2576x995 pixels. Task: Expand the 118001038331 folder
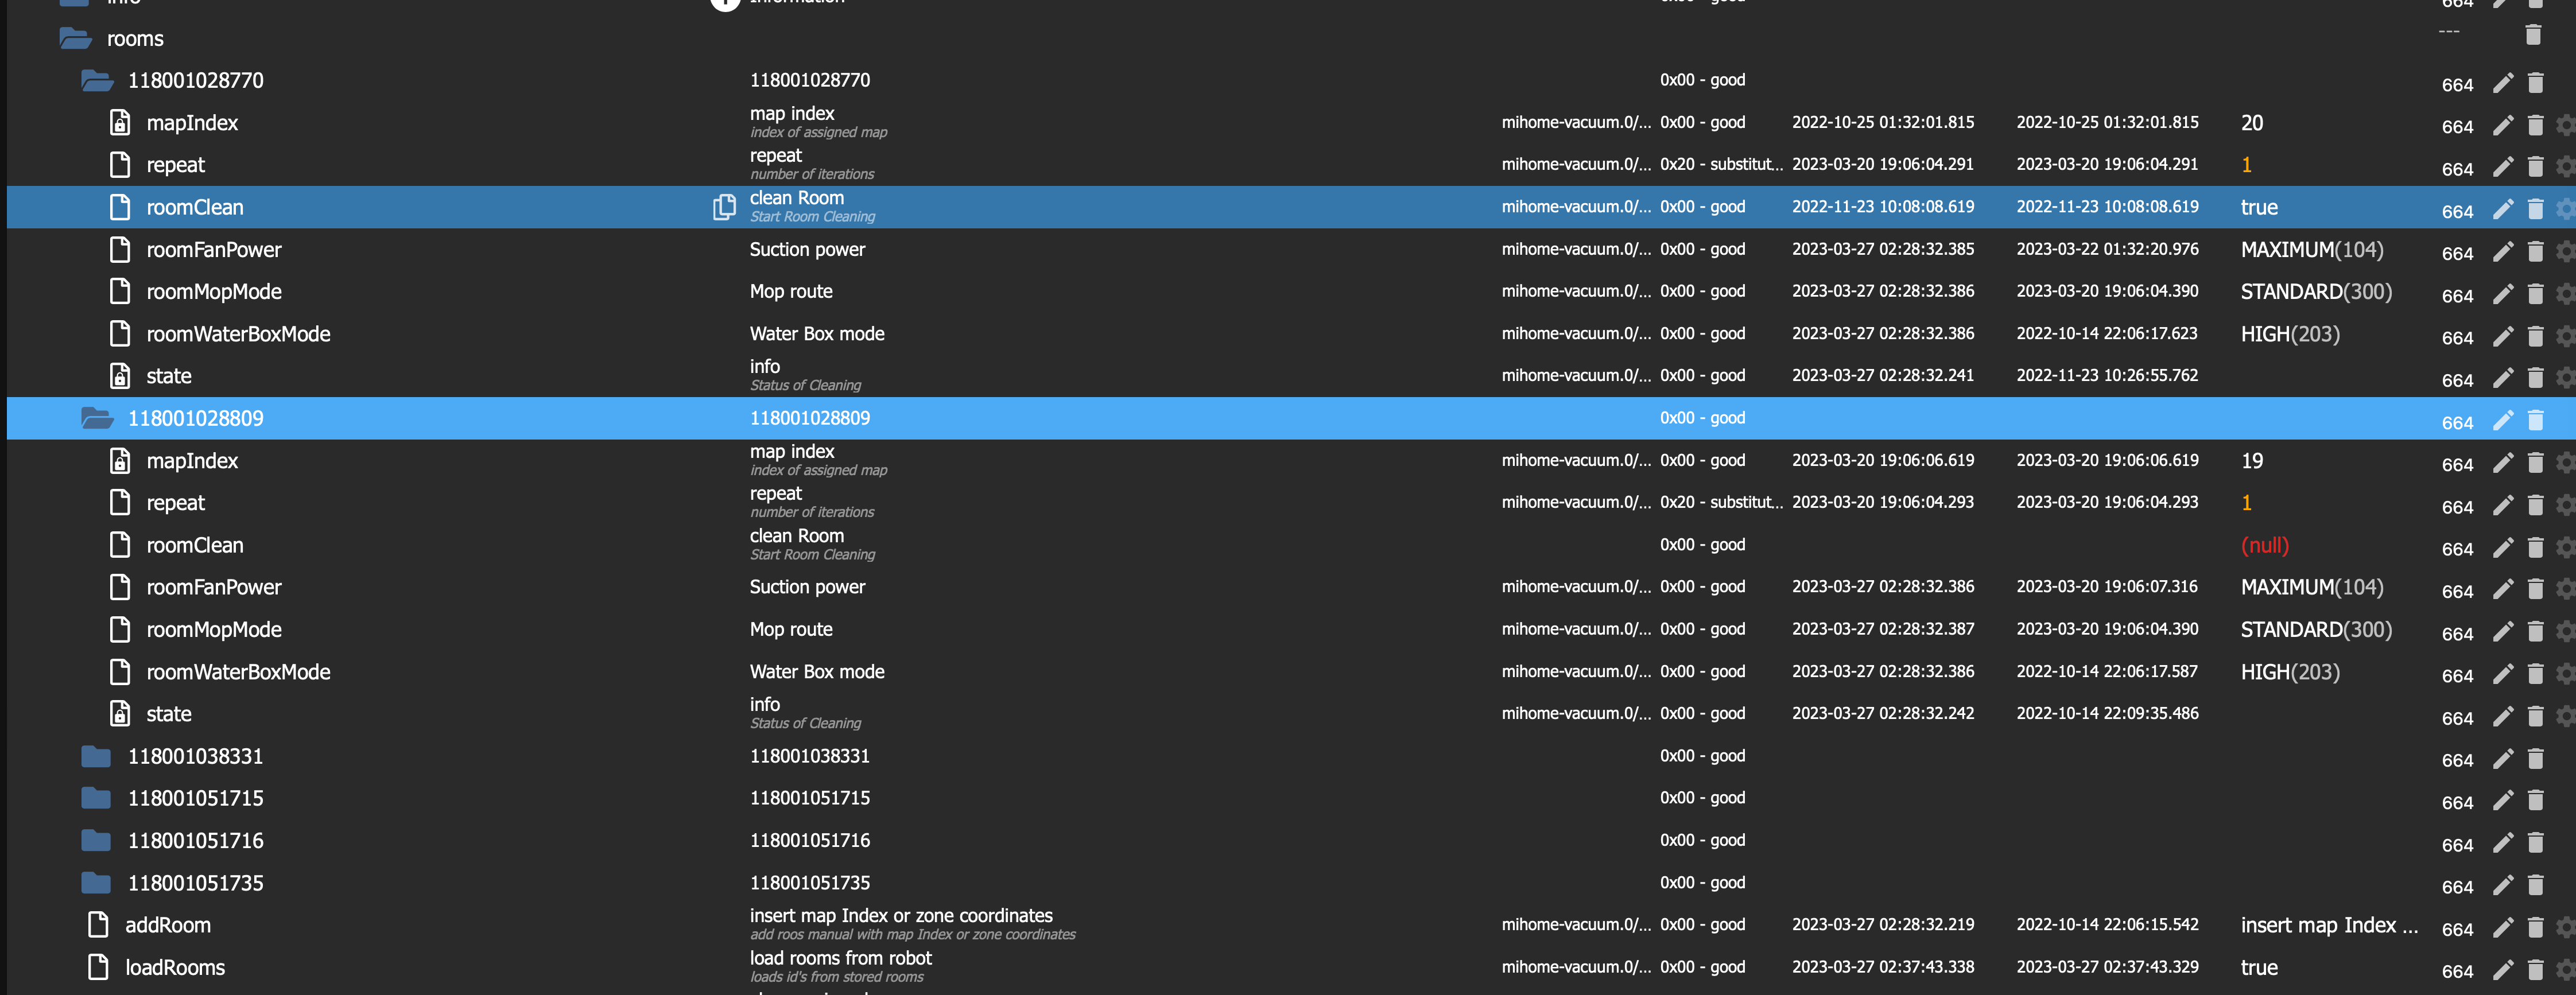point(96,756)
